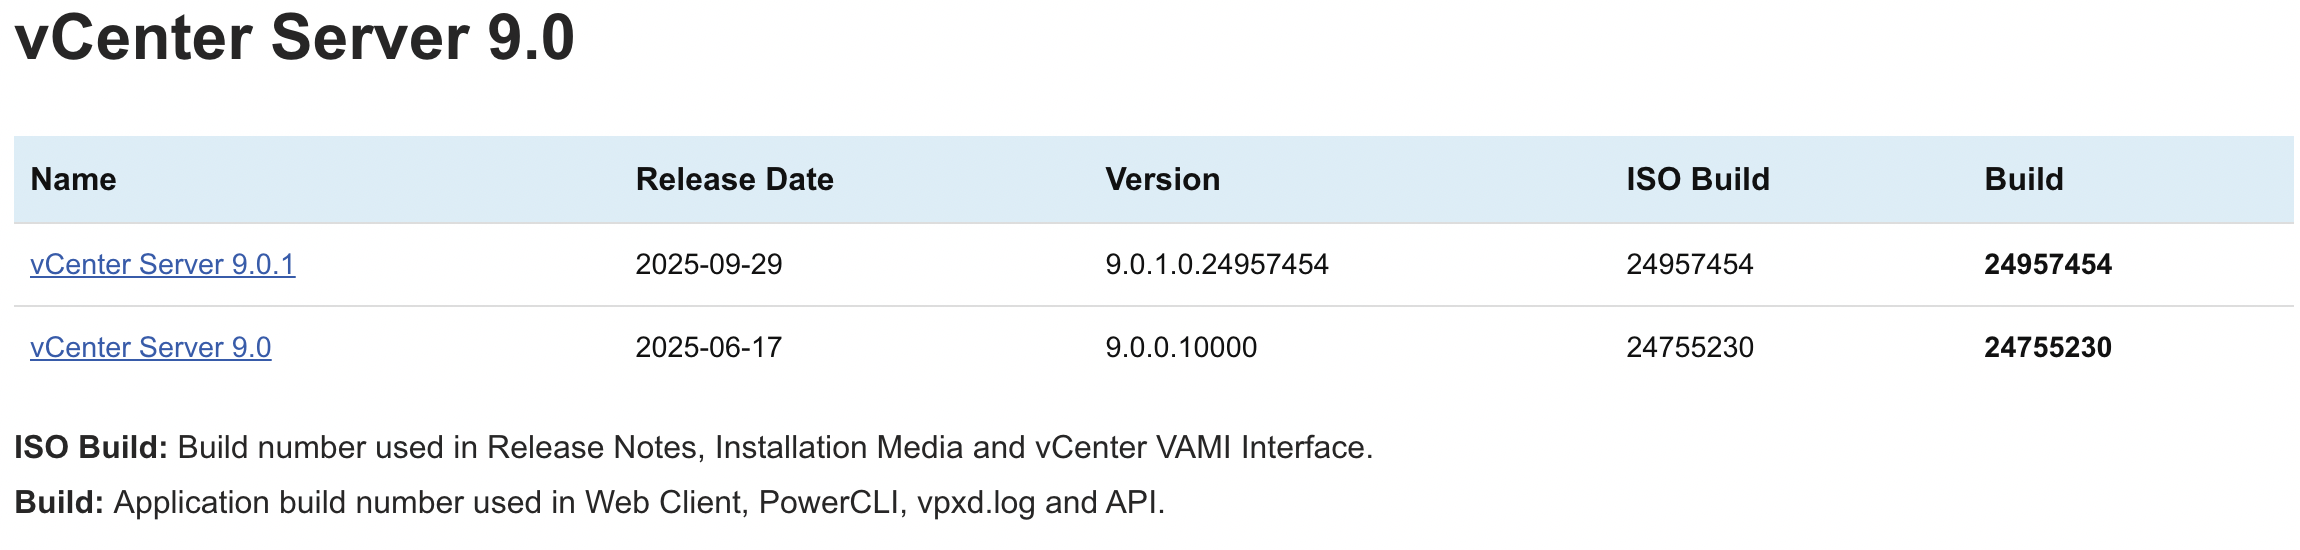Image resolution: width=2300 pixels, height=550 pixels.
Task: Select version cell 9.0.0.10000
Action: pyautogui.click(x=1180, y=347)
